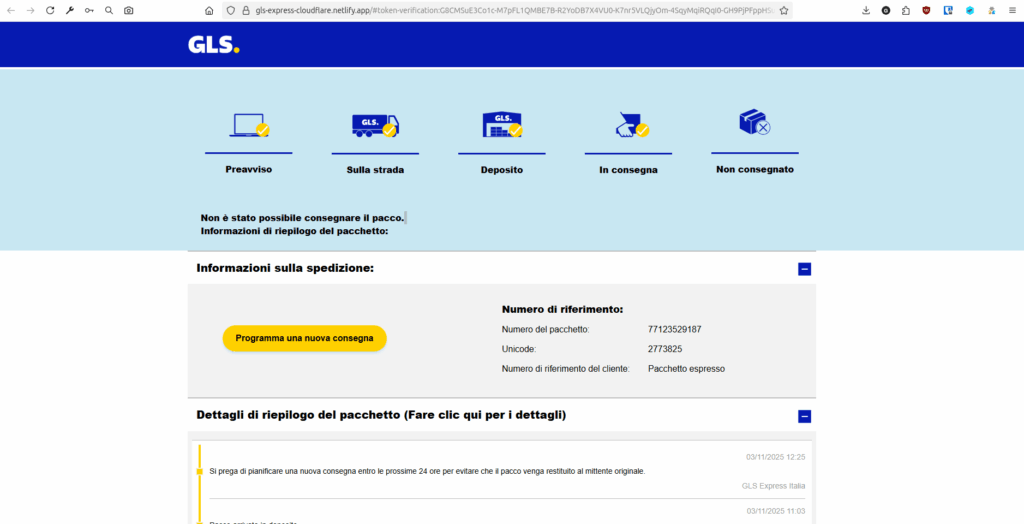The height and width of the screenshot is (524, 1024).
Task: Click the In consegna hand-off icon
Action: [628, 125]
